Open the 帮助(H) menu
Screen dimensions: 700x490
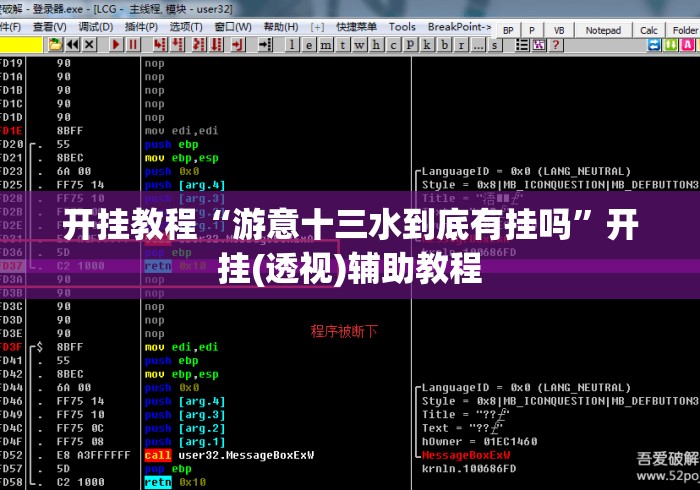(x=281, y=27)
